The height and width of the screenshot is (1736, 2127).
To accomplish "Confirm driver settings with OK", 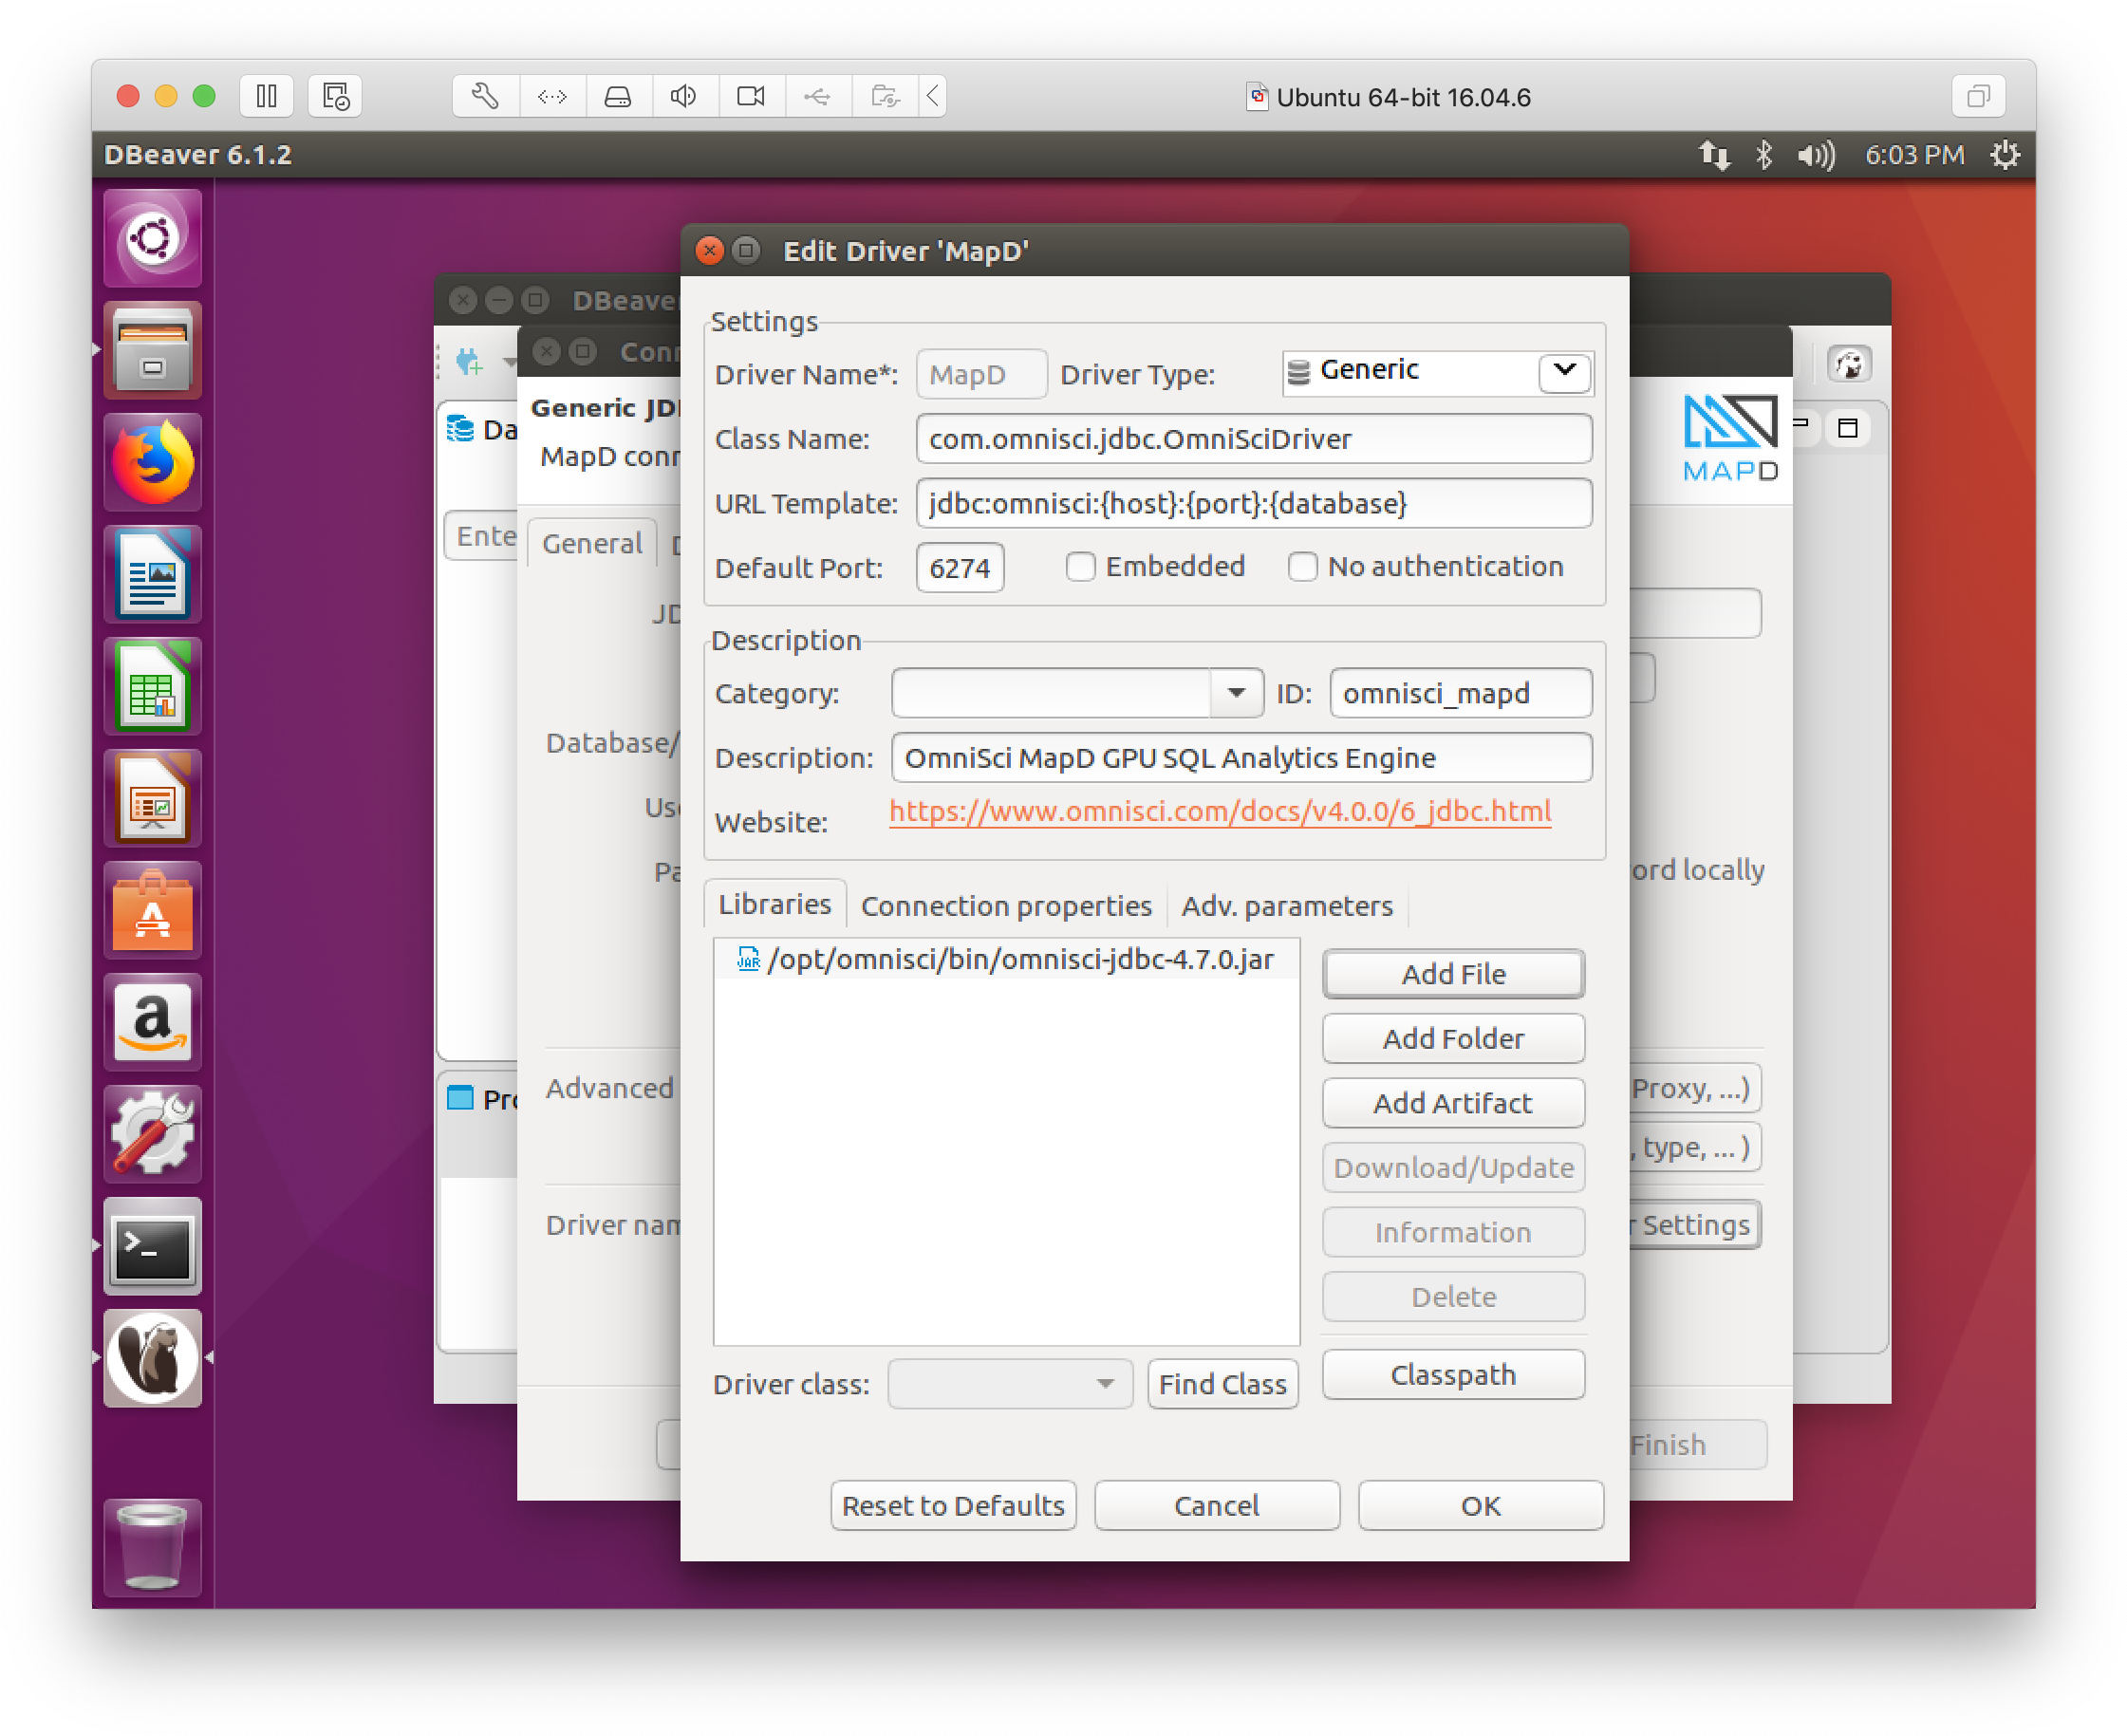I will coord(1481,1507).
